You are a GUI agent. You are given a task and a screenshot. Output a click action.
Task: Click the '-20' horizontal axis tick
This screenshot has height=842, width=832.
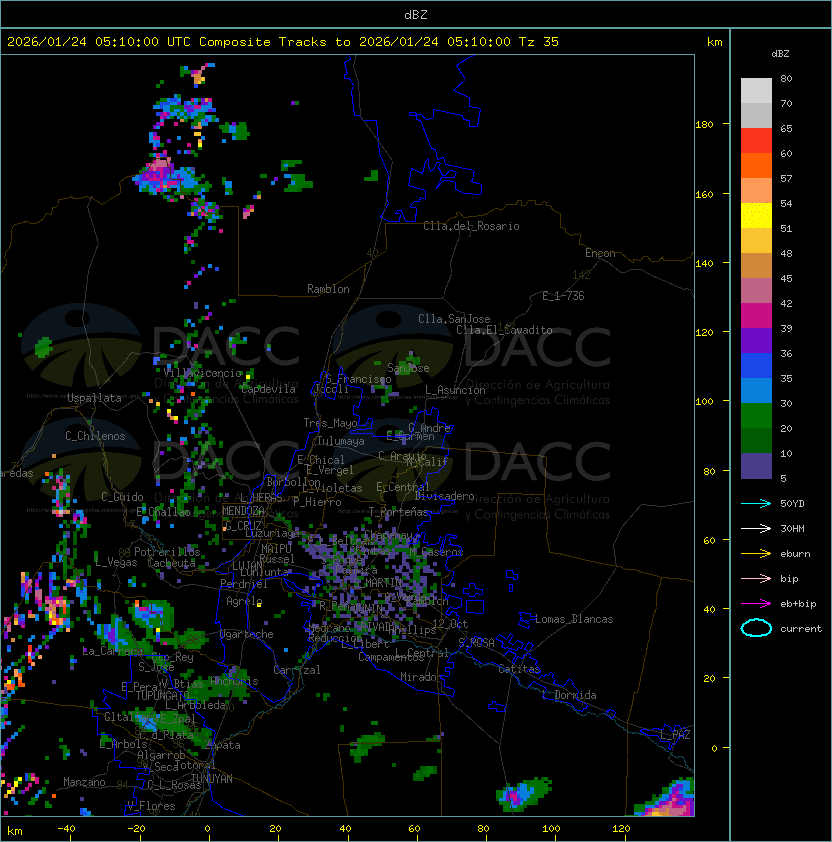pyautogui.click(x=136, y=829)
